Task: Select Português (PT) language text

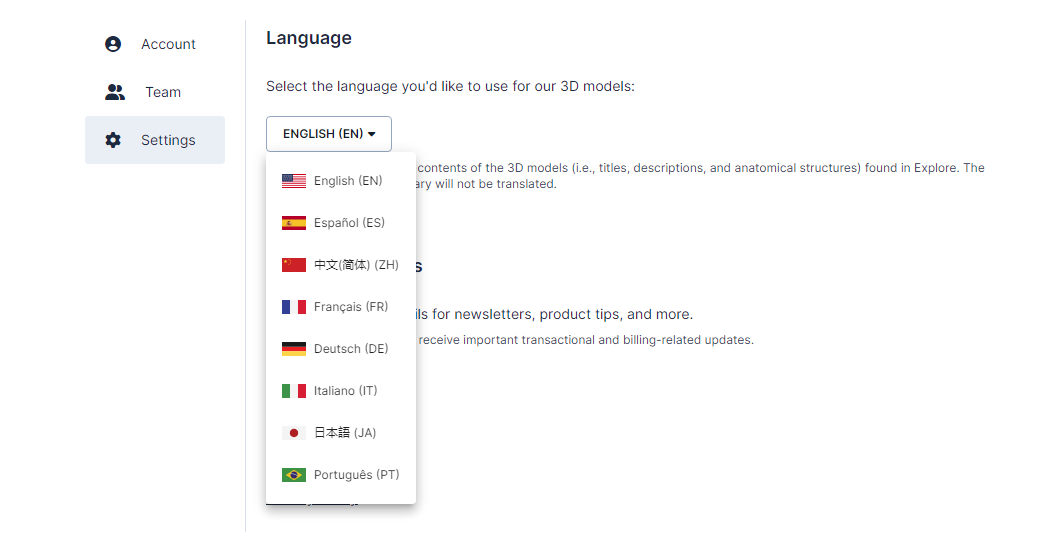Action: pyautogui.click(x=356, y=475)
